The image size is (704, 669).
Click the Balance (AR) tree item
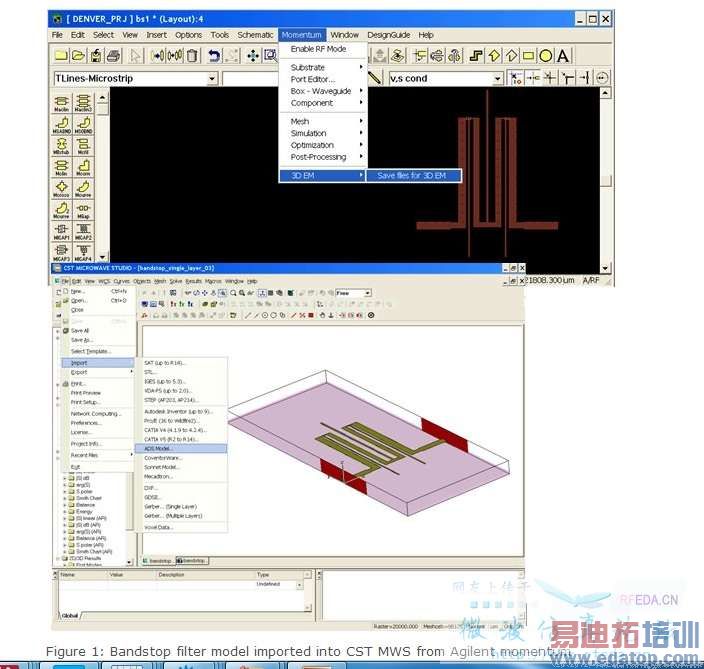tap(91, 538)
